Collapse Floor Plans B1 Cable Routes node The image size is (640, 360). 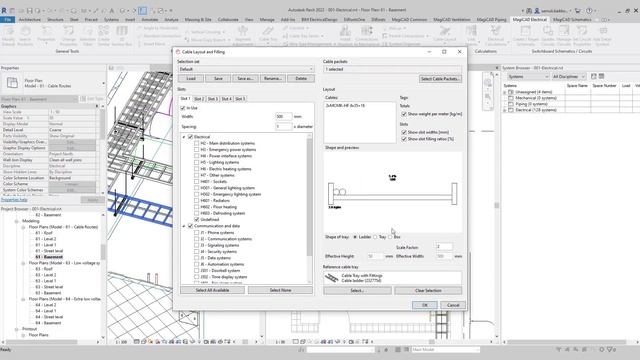point(23,227)
